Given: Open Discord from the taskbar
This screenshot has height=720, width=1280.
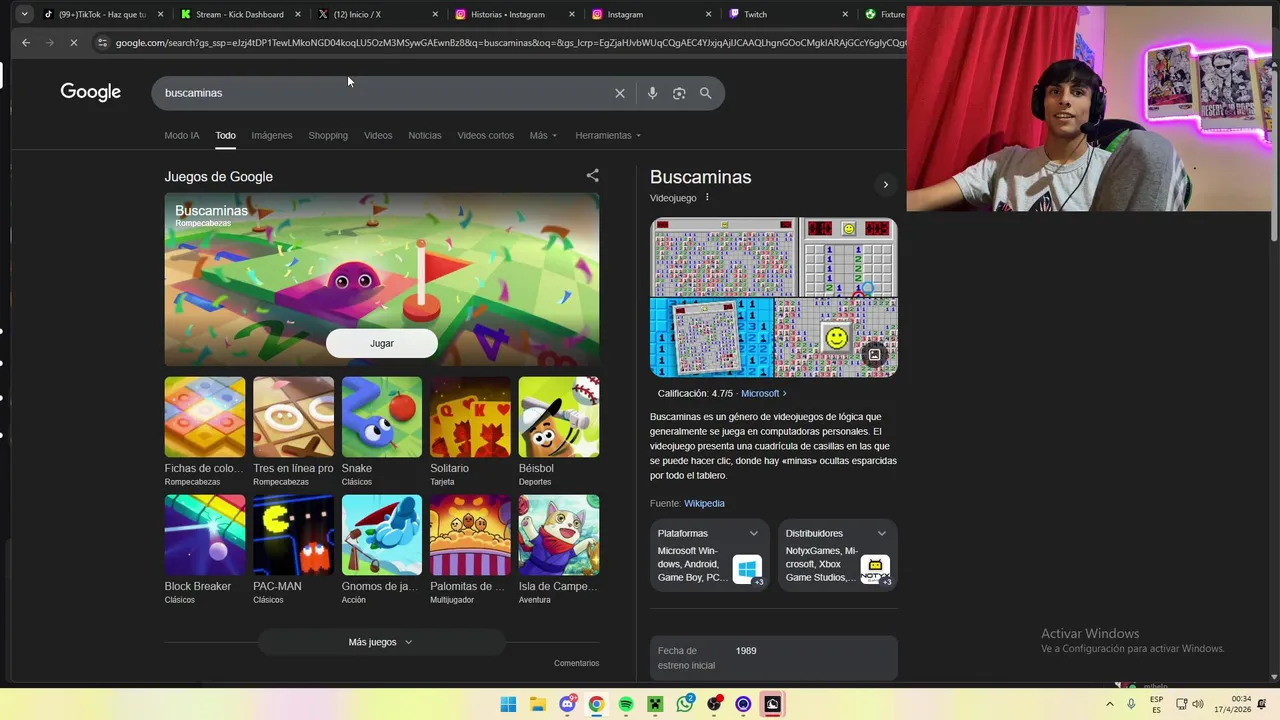Looking at the screenshot, I should click(x=567, y=704).
